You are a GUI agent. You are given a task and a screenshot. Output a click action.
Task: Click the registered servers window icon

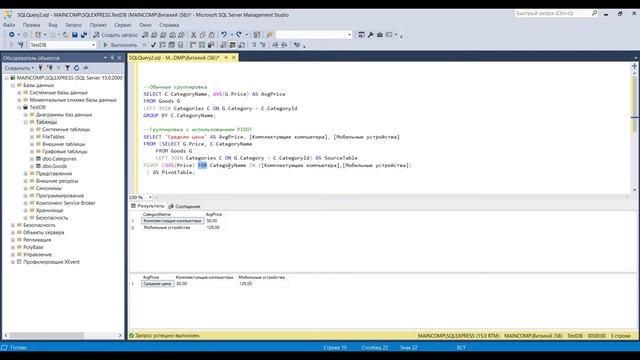pyautogui.click(x=361, y=35)
